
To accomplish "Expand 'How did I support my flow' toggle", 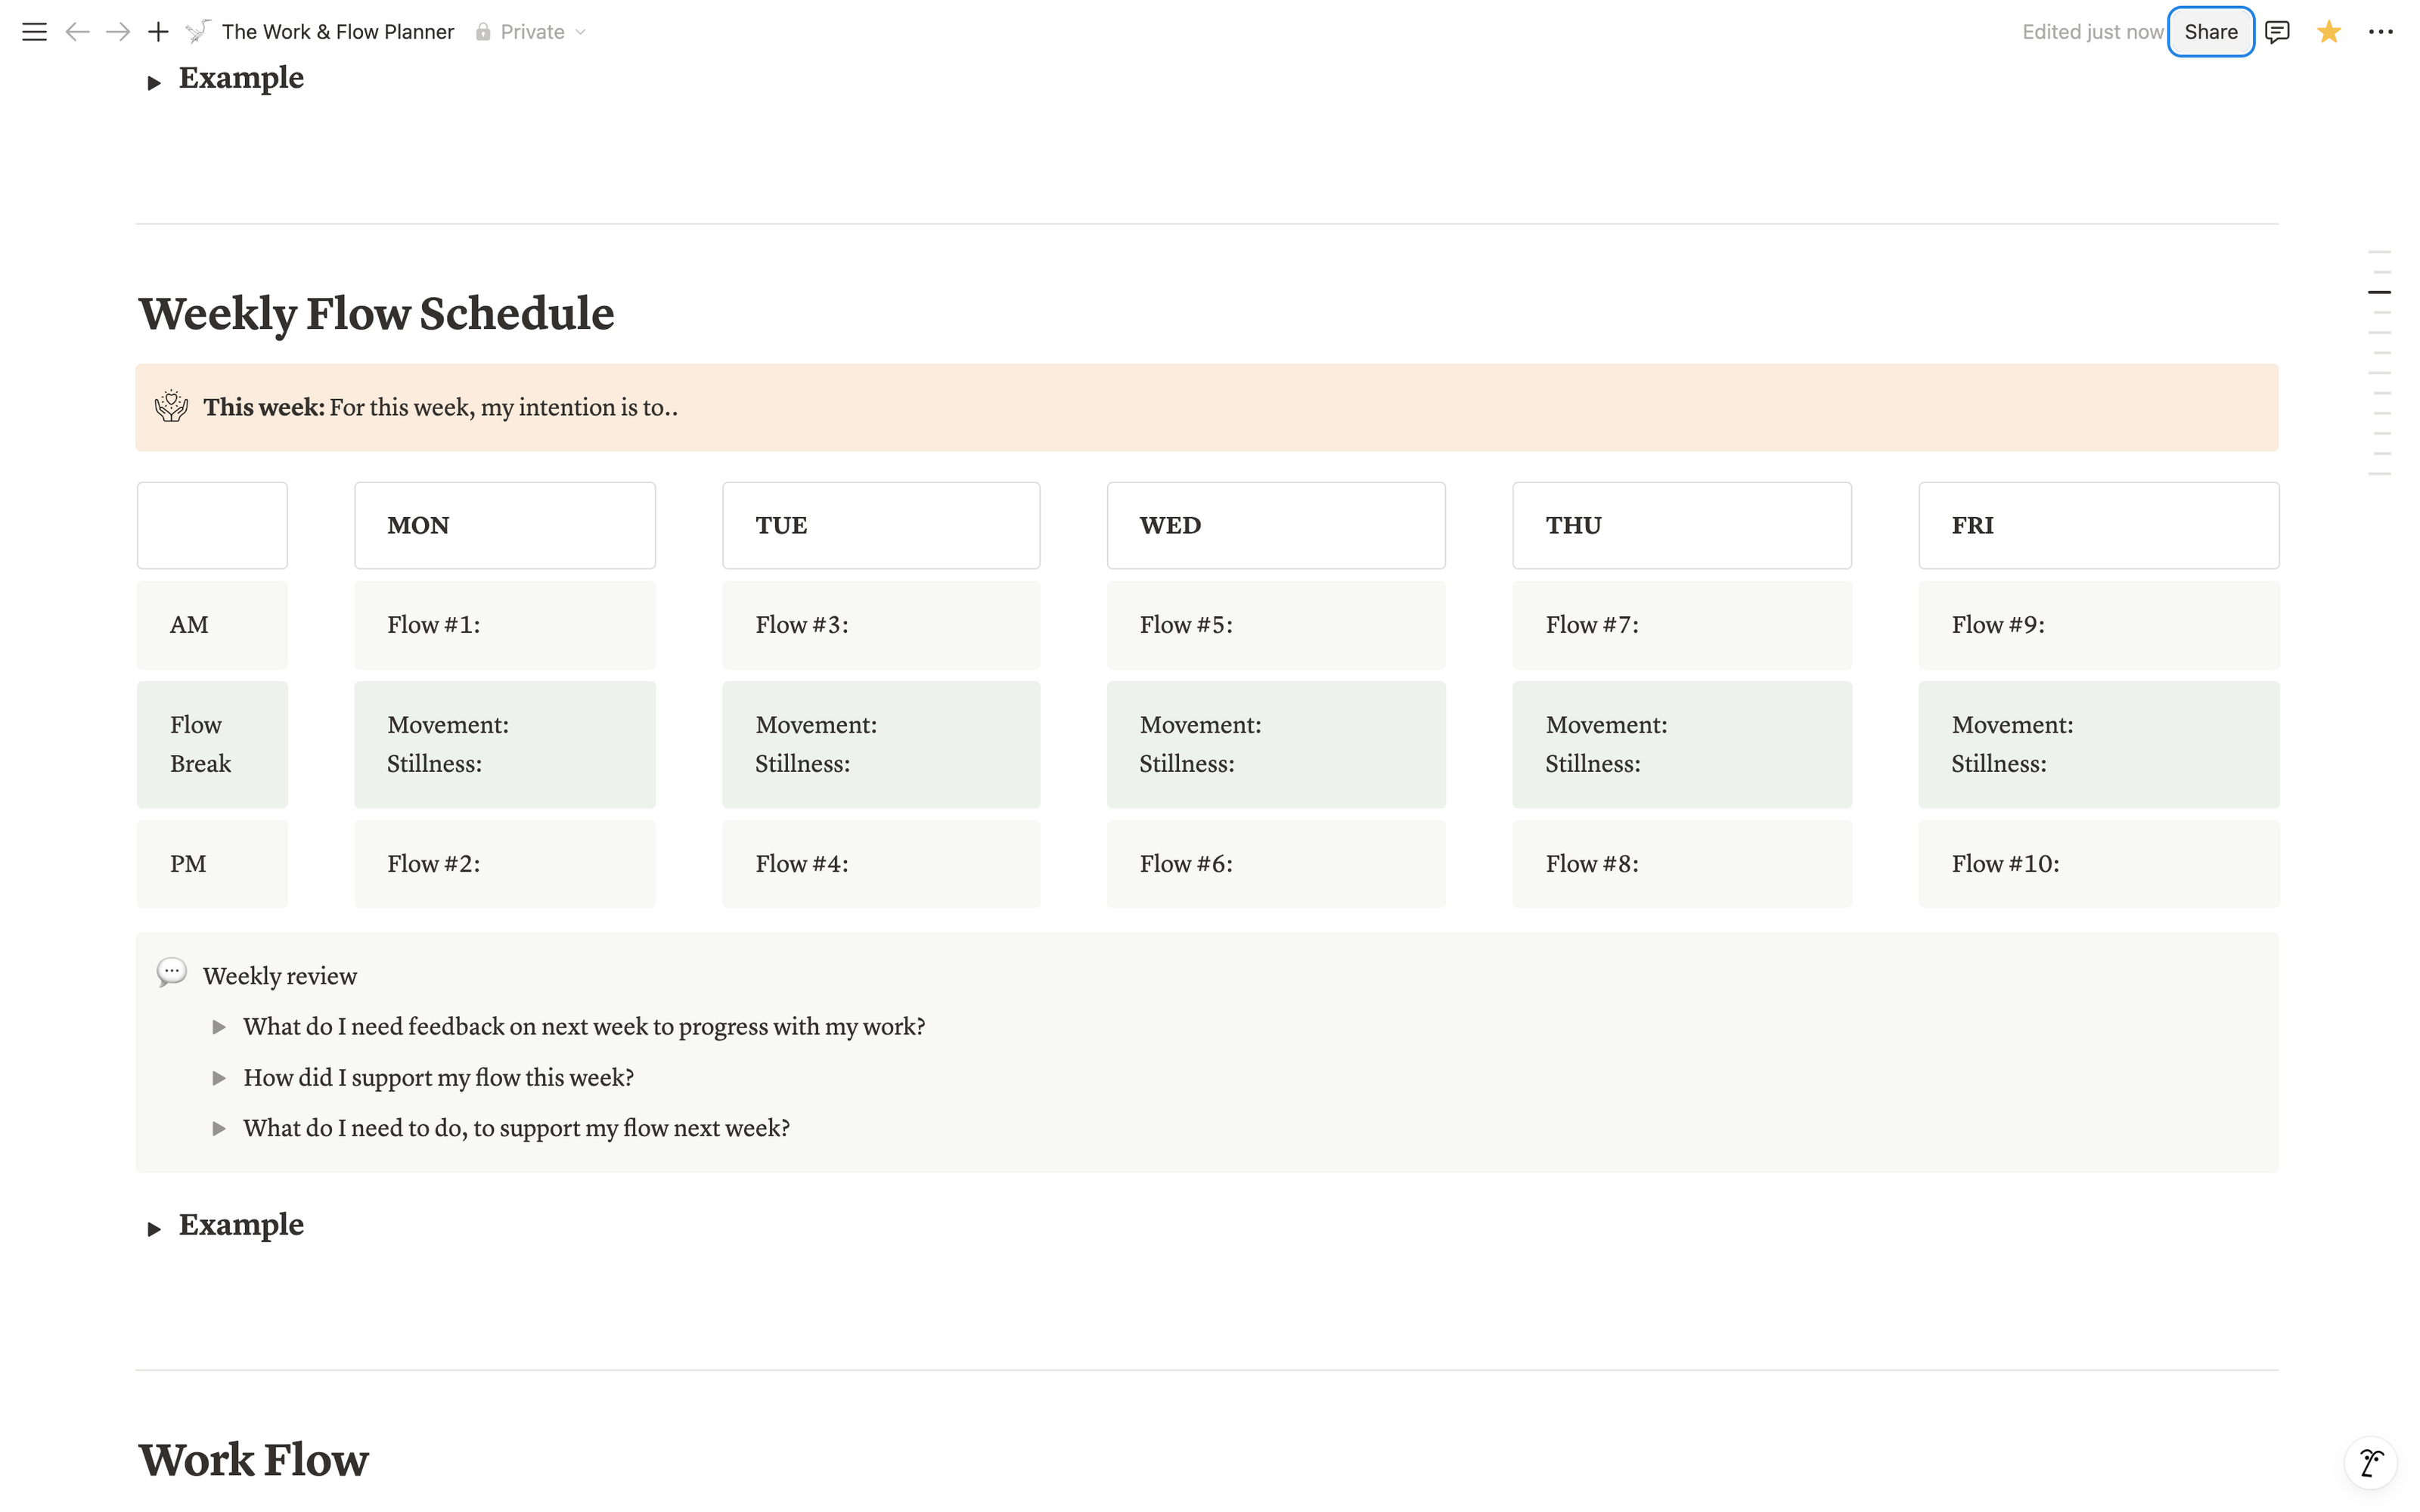I will click(219, 1078).
